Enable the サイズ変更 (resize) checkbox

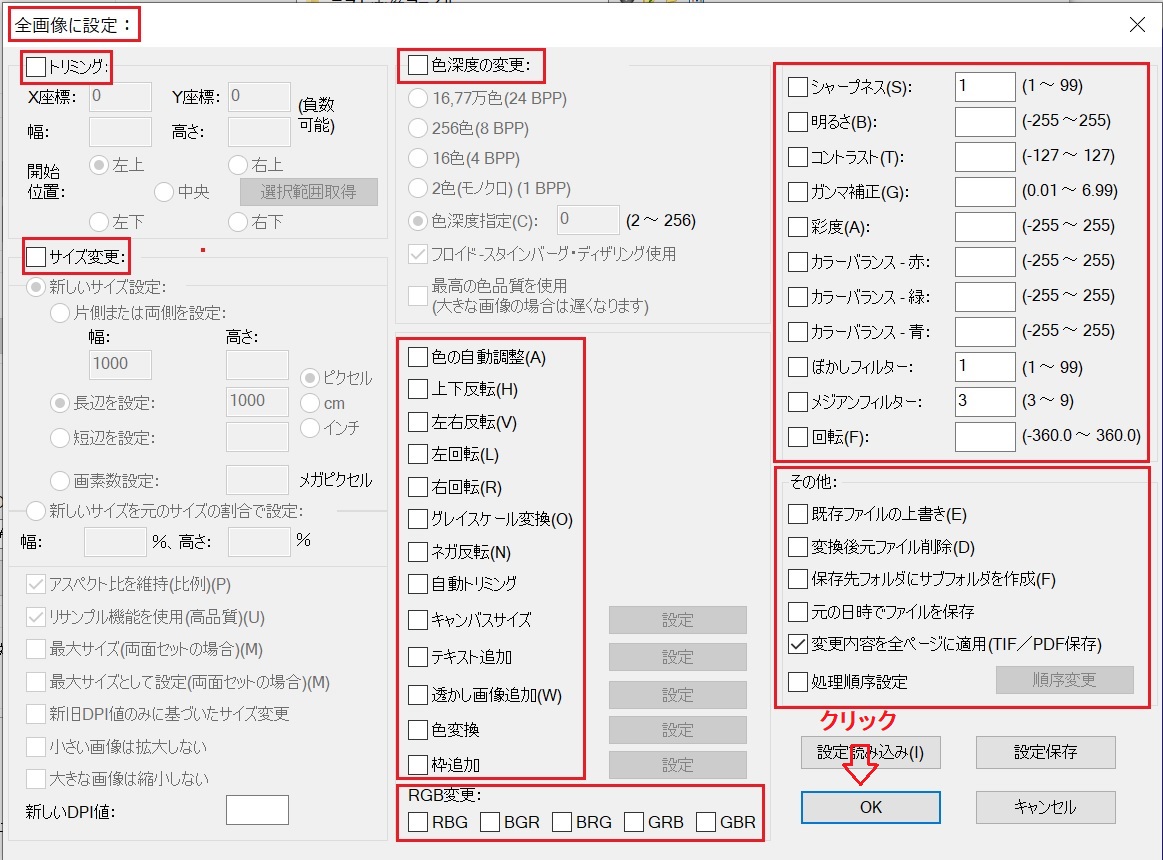click(34, 257)
